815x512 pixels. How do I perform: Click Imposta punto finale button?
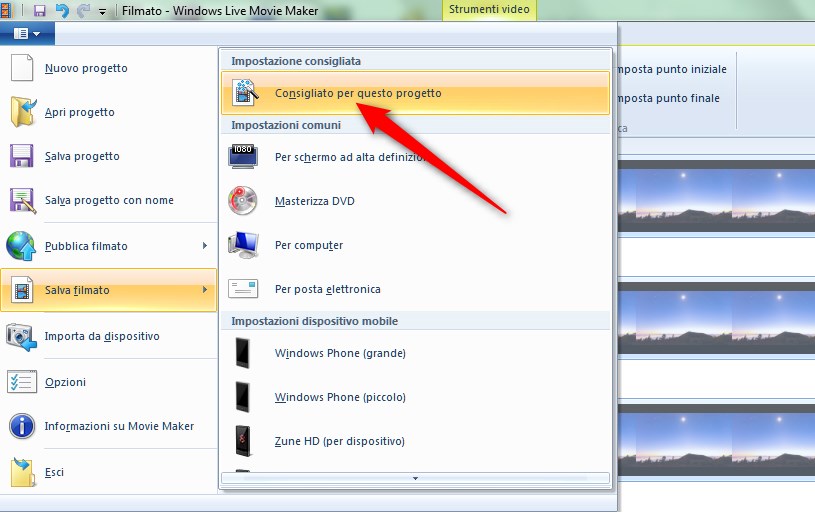click(x=668, y=98)
